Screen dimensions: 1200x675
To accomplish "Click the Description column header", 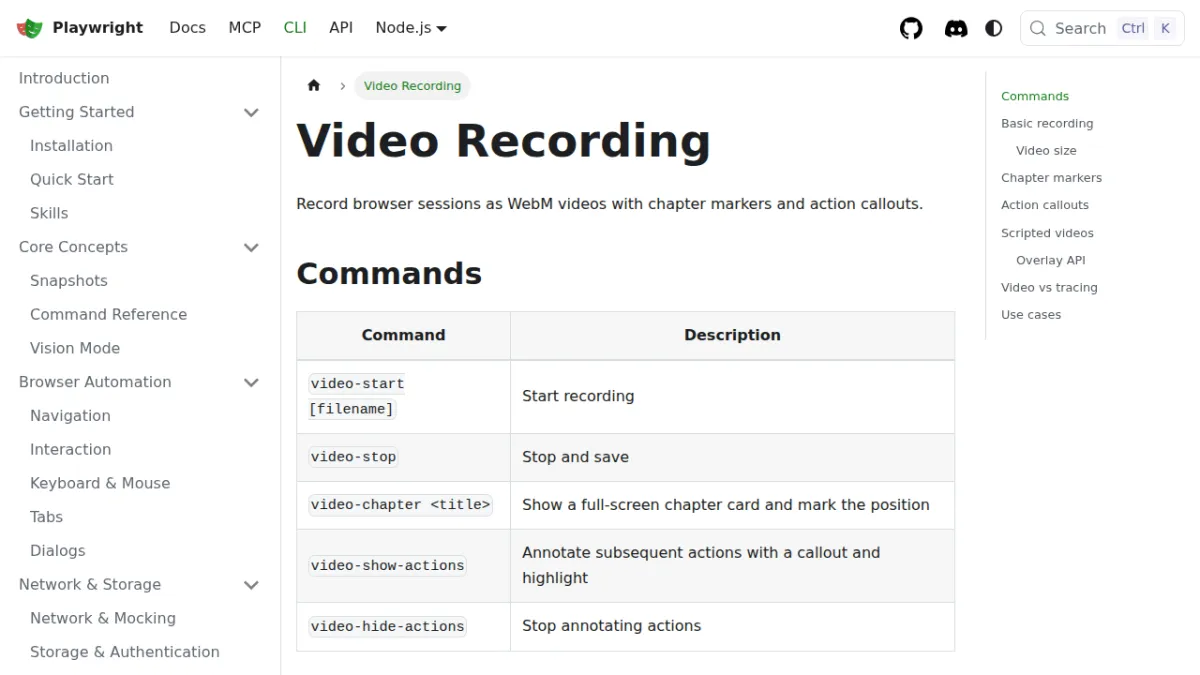I will tap(733, 336).
